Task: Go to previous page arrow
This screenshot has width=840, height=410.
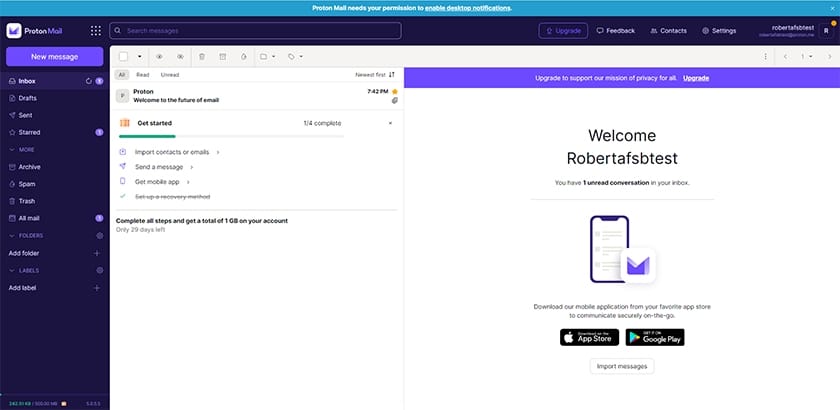Action: tap(785, 56)
